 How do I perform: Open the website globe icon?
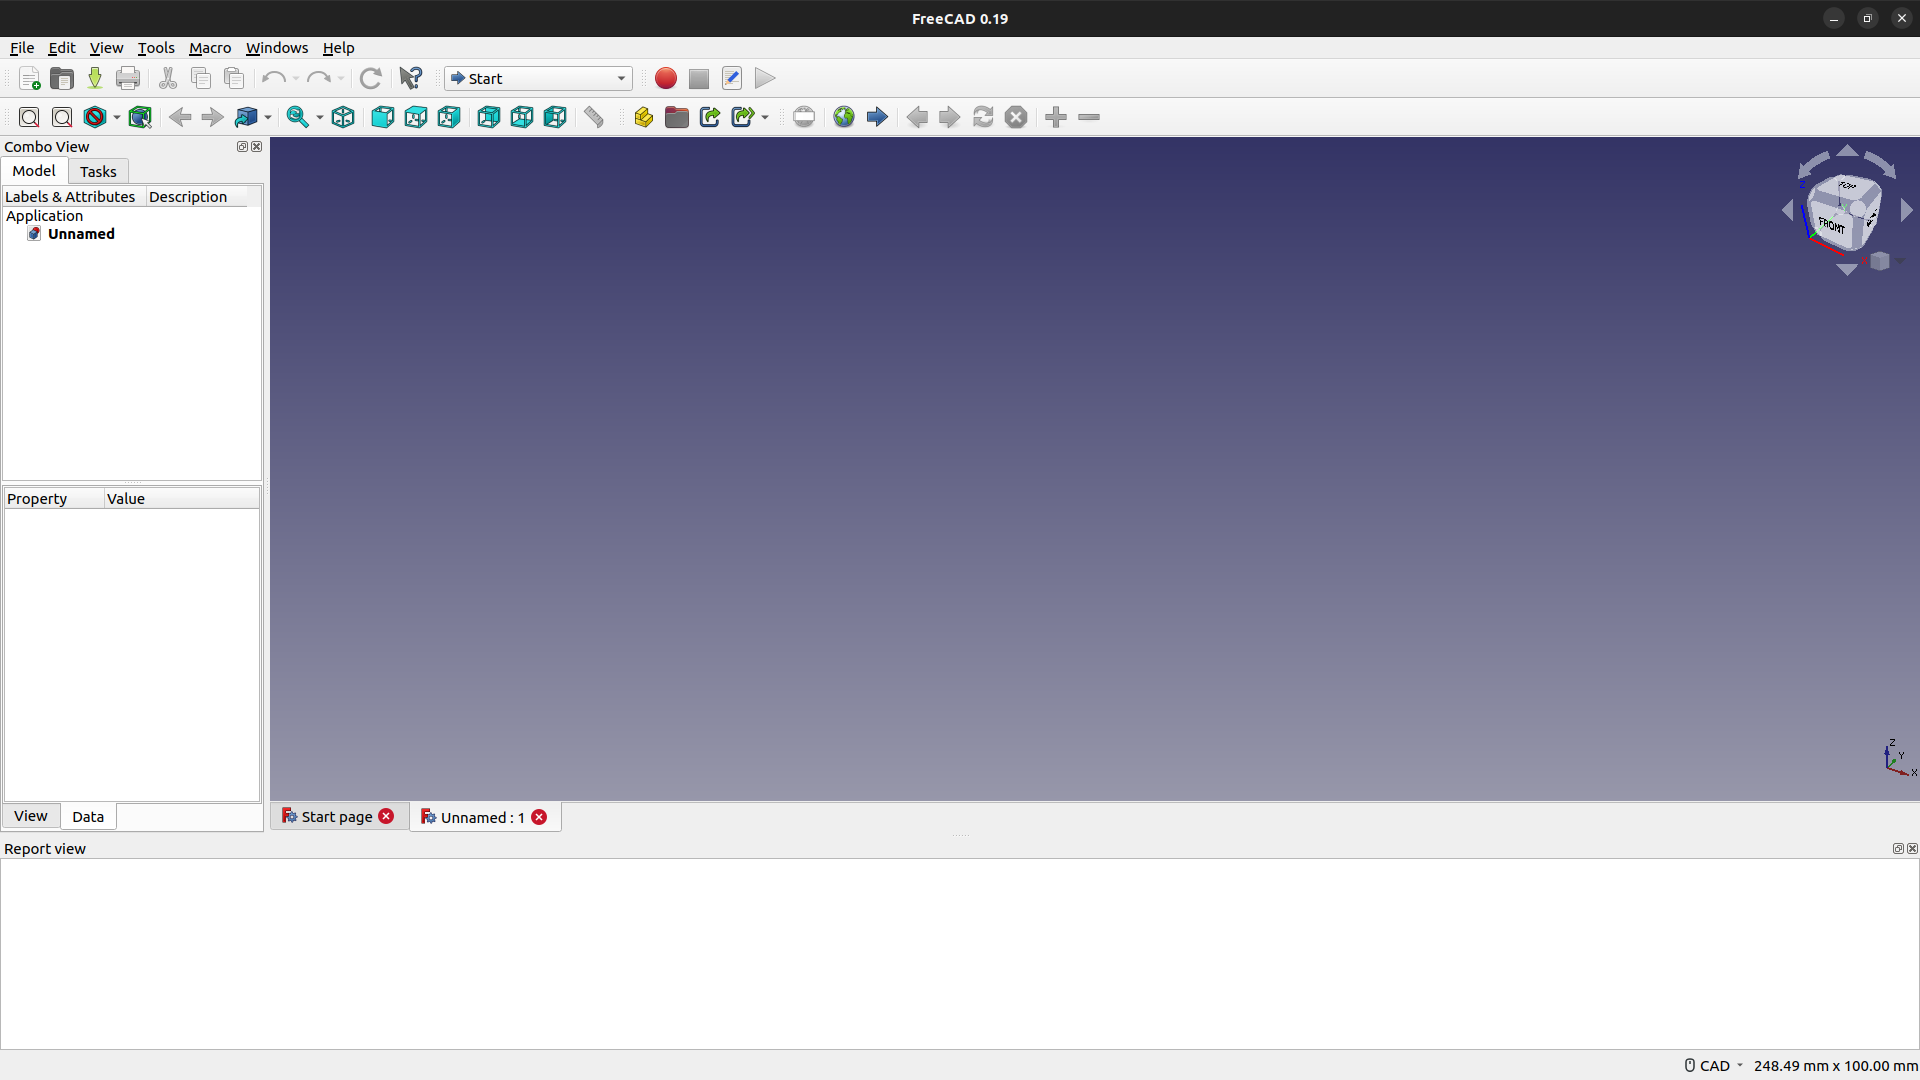pyautogui.click(x=844, y=117)
